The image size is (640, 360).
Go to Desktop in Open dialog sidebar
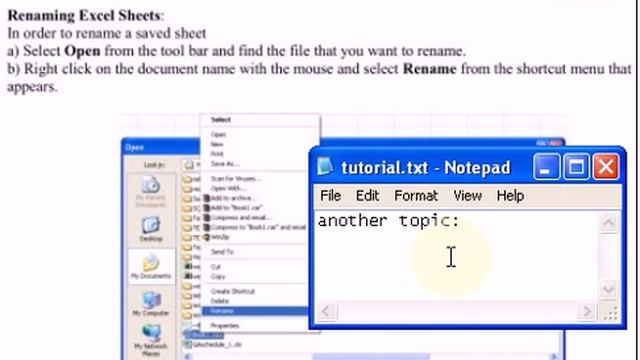click(151, 229)
